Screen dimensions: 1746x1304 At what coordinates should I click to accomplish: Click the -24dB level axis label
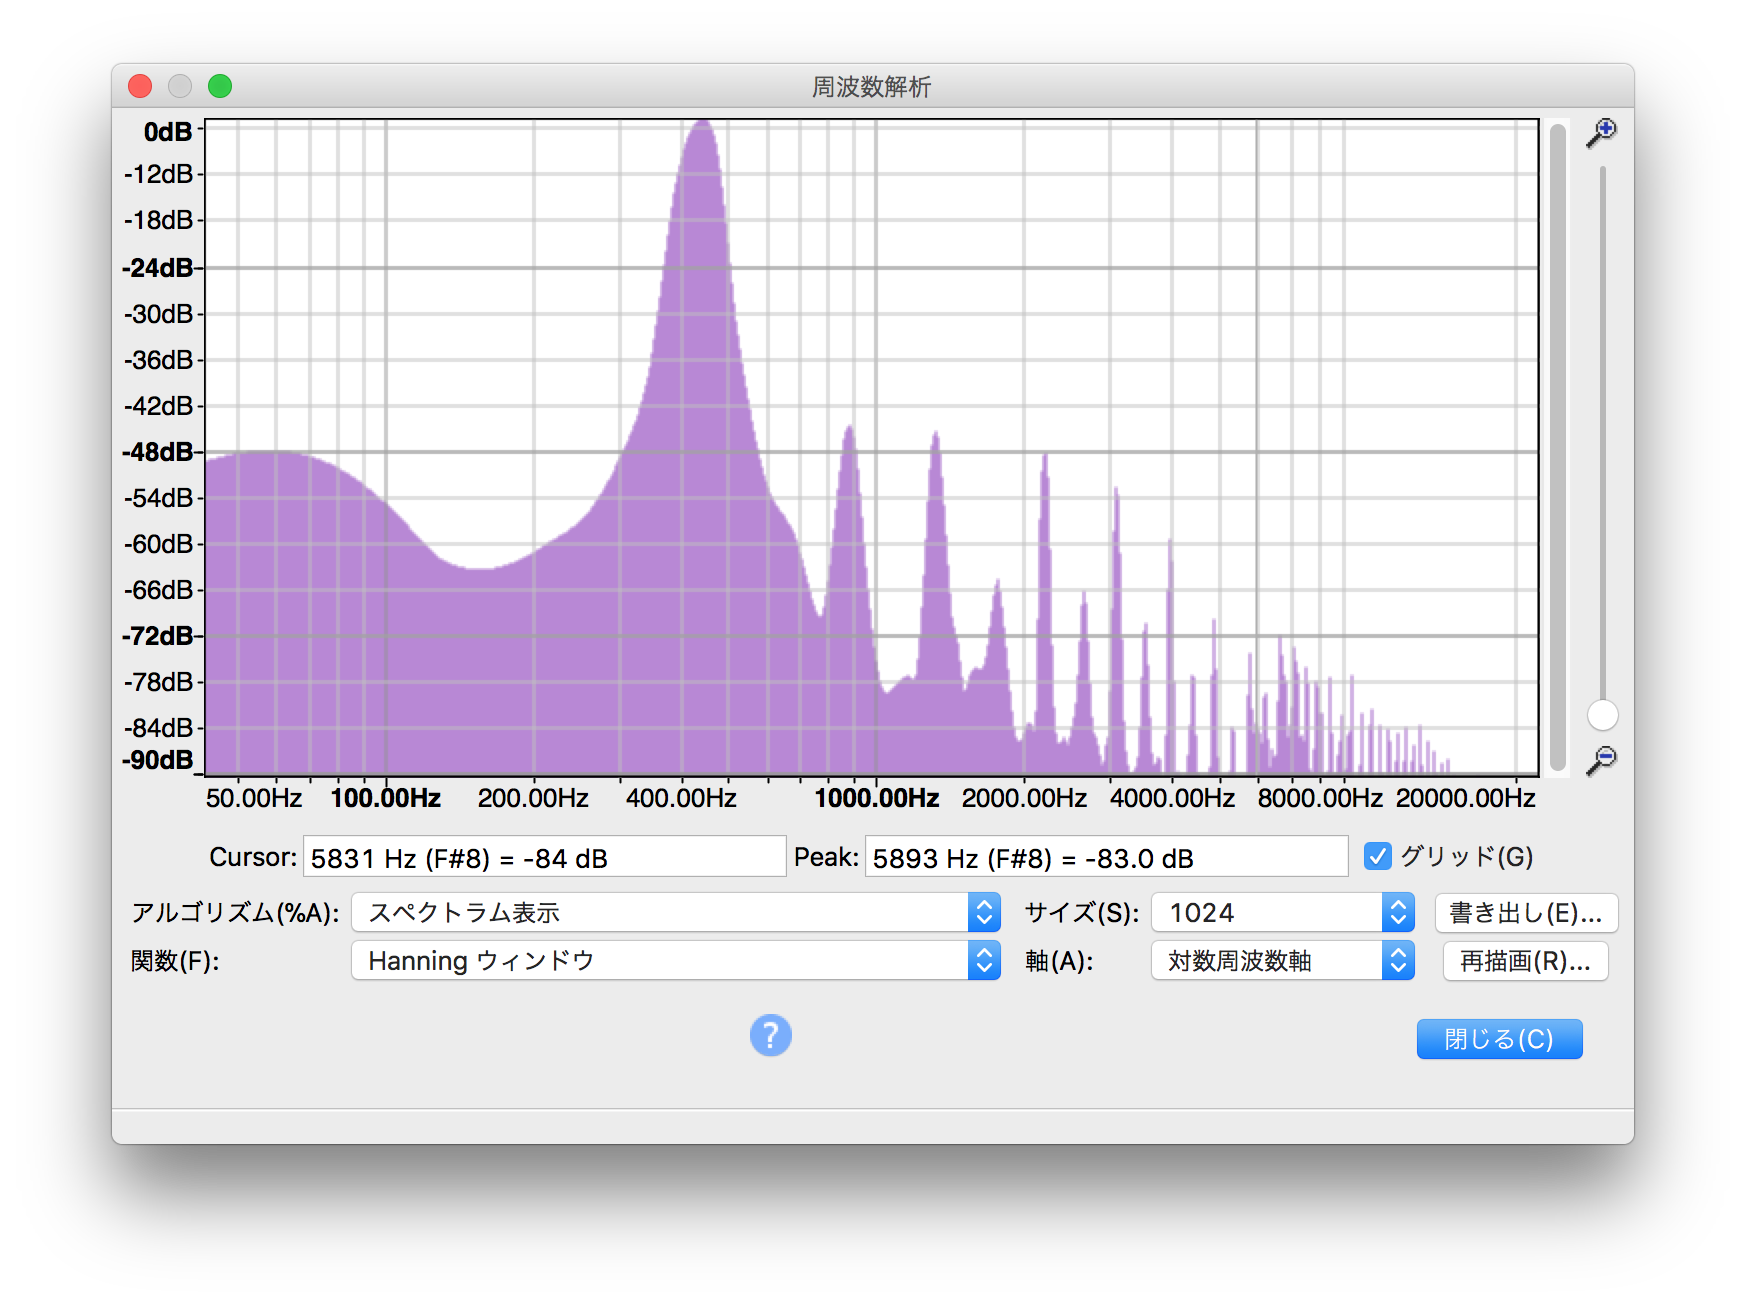coord(158,268)
